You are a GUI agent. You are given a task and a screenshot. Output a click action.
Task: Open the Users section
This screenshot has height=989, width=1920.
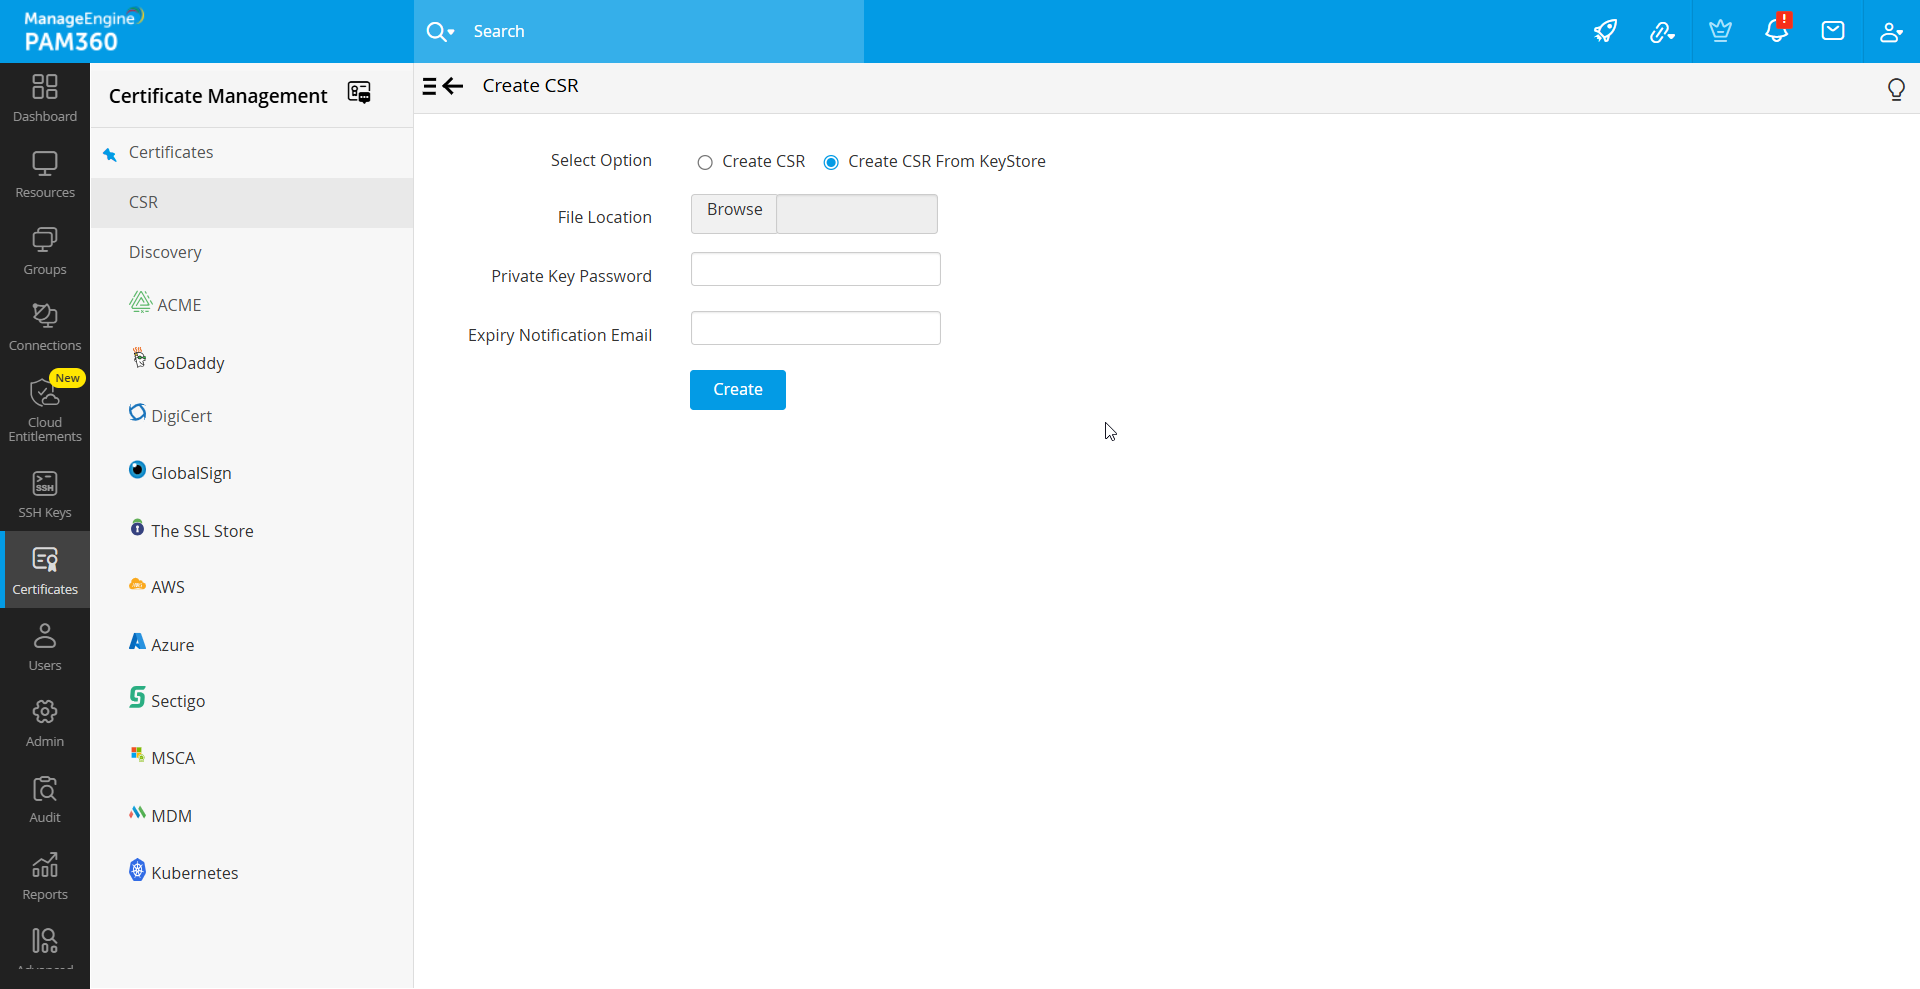tap(45, 648)
